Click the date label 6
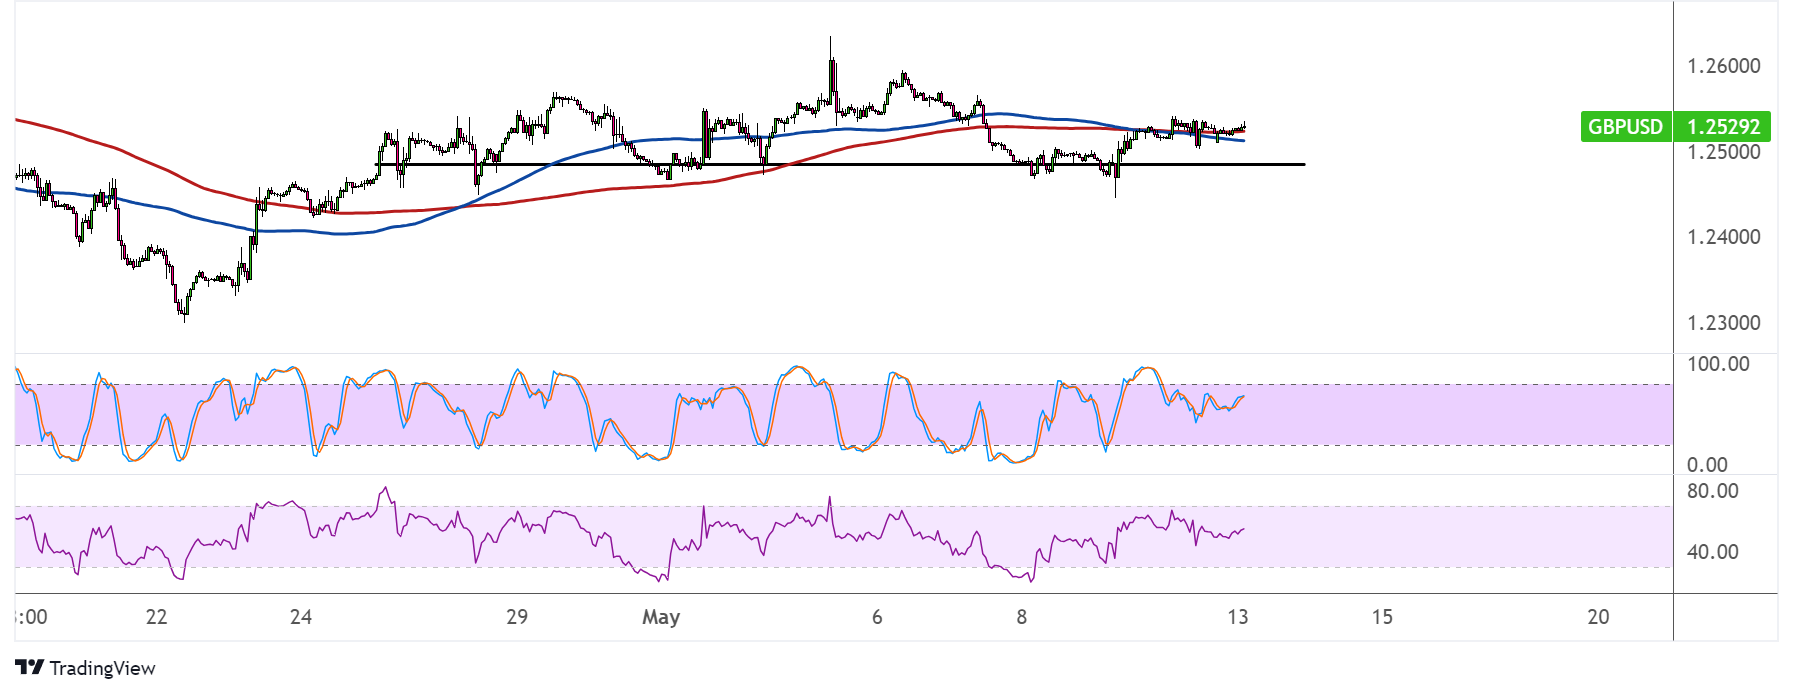 pos(877,617)
